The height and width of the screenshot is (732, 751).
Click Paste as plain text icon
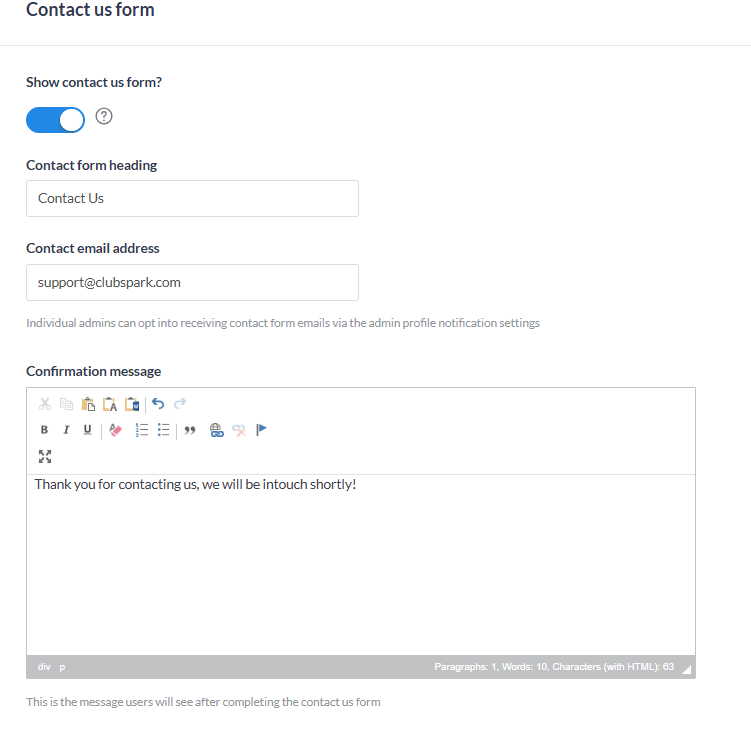click(x=110, y=404)
